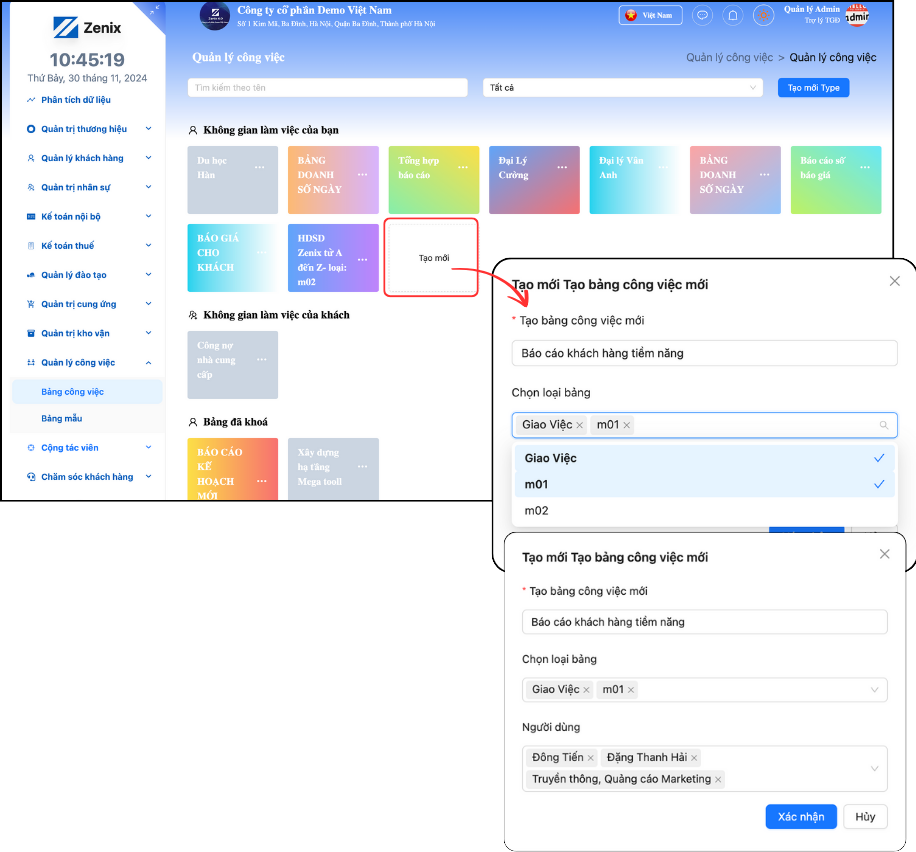This screenshot has width=916, height=852.
Task: Open the Tất cả filter dropdown
Action: 622,88
